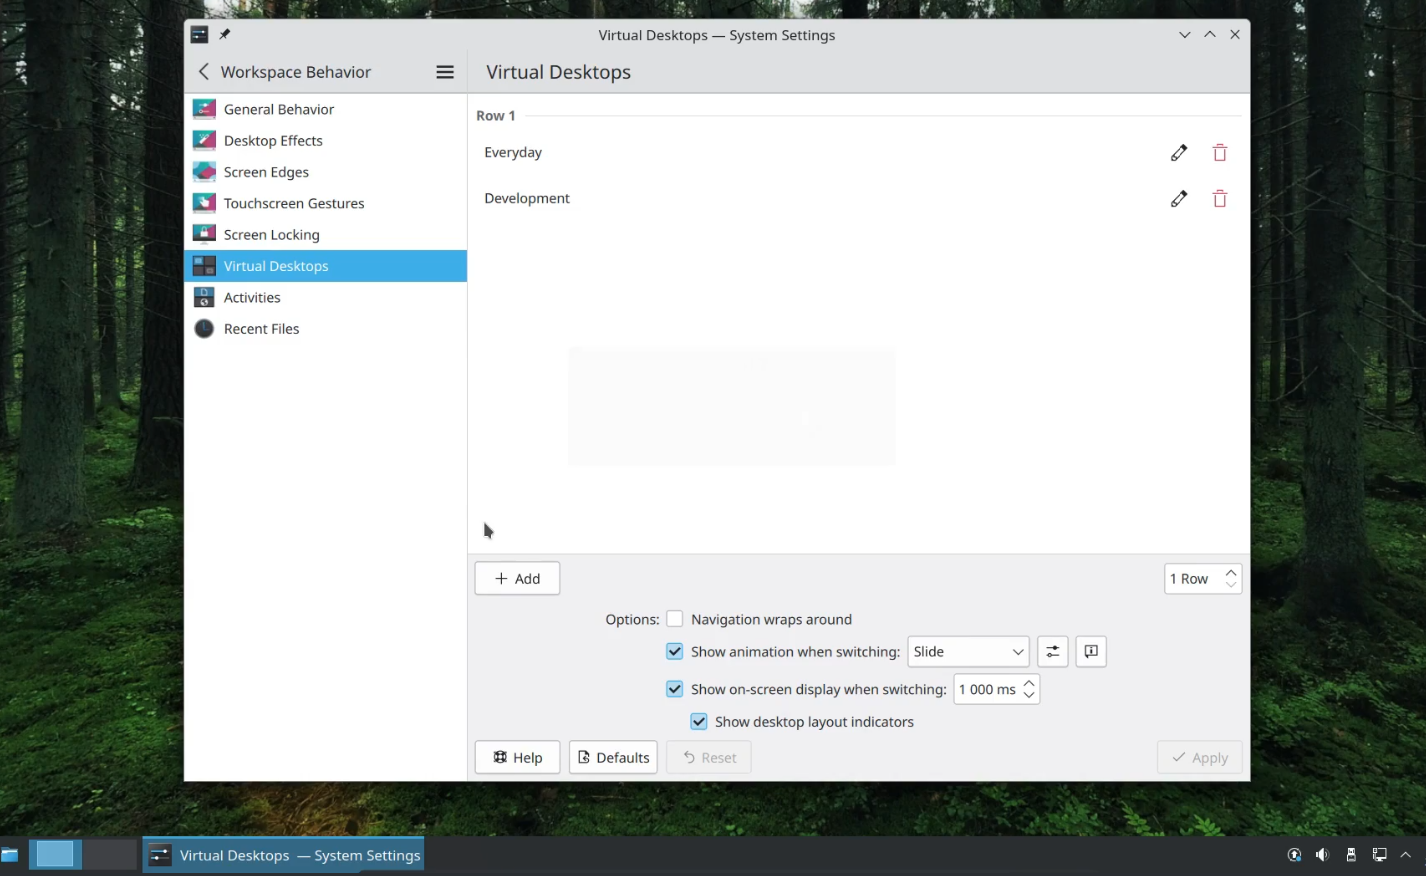The height and width of the screenshot is (876, 1426).
Task: Click the pencil icon beside Development desktop
Action: (1179, 199)
